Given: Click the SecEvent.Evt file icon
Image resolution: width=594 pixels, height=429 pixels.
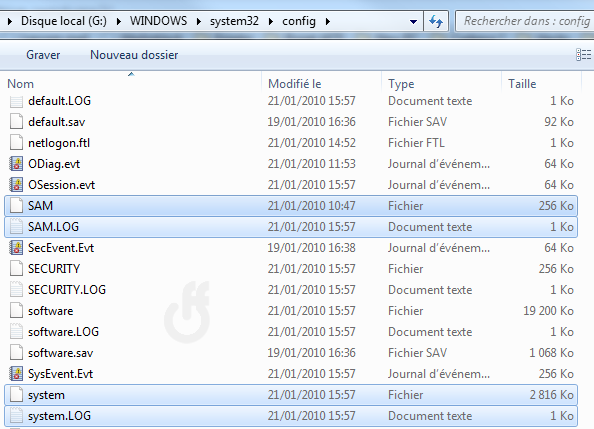Looking at the screenshot, I should [x=16, y=247].
